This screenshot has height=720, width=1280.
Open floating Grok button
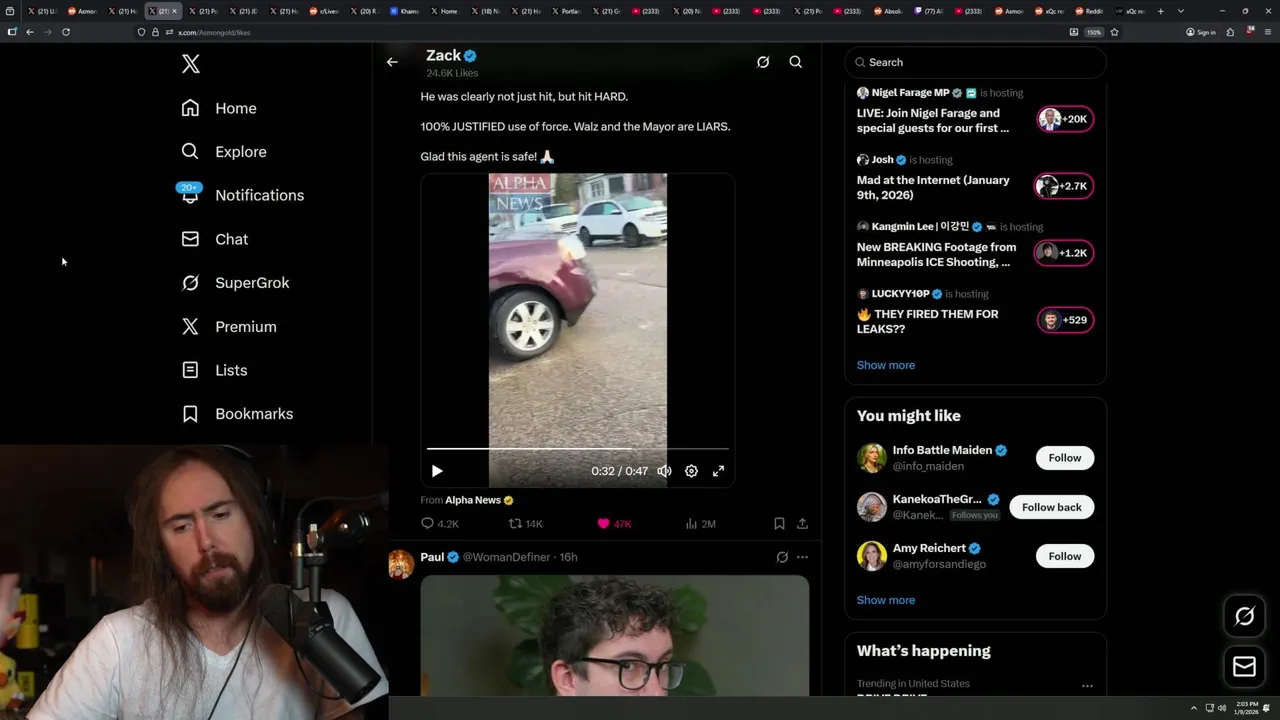coord(1245,617)
